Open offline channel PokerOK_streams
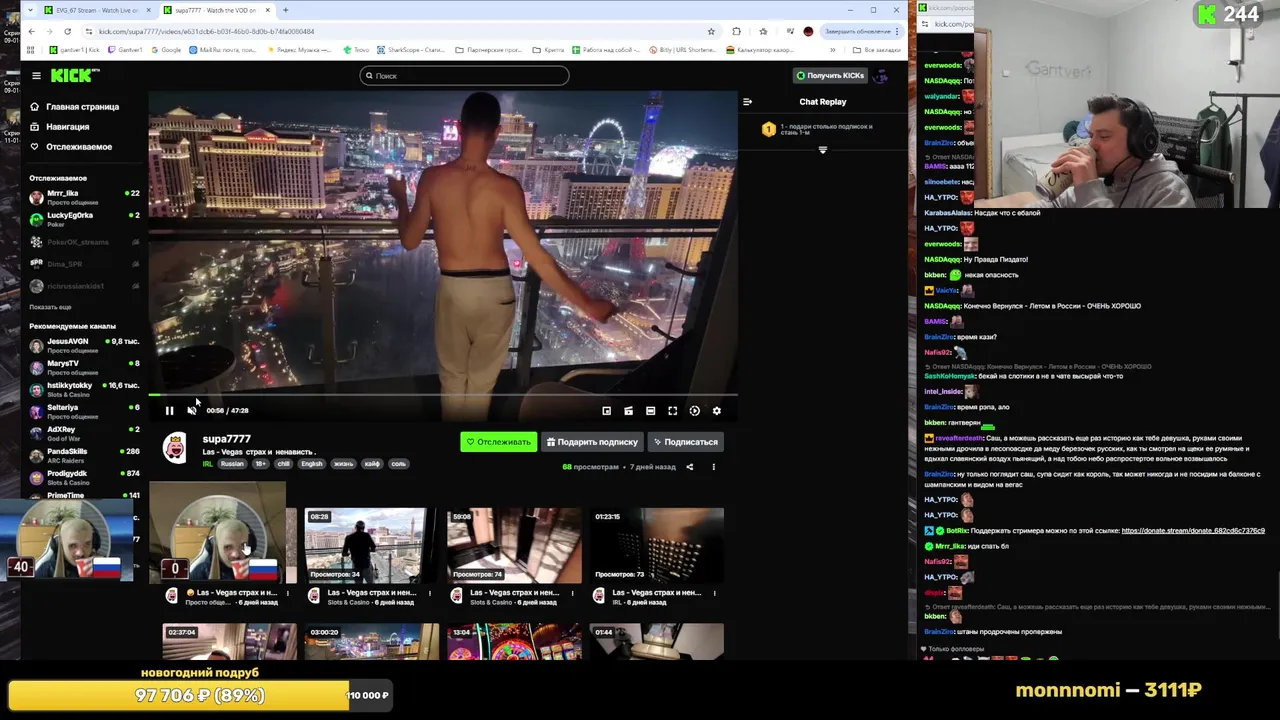The image size is (1280, 720). click(x=84, y=242)
